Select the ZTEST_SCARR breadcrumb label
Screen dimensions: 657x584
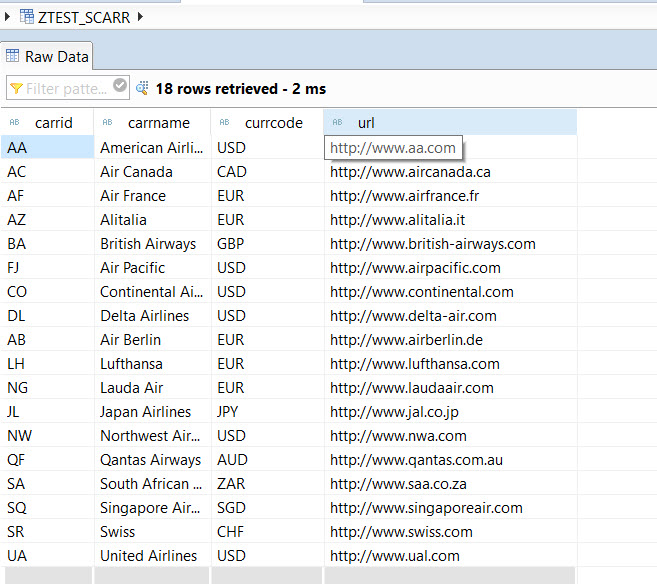point(84,18)
